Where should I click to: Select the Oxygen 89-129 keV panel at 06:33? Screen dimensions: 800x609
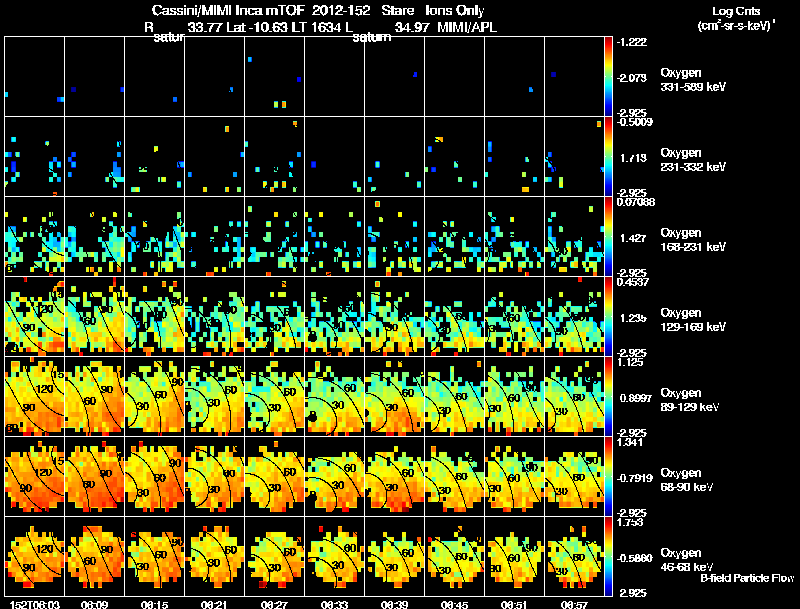pyautogui.click(x=335, y=396)
